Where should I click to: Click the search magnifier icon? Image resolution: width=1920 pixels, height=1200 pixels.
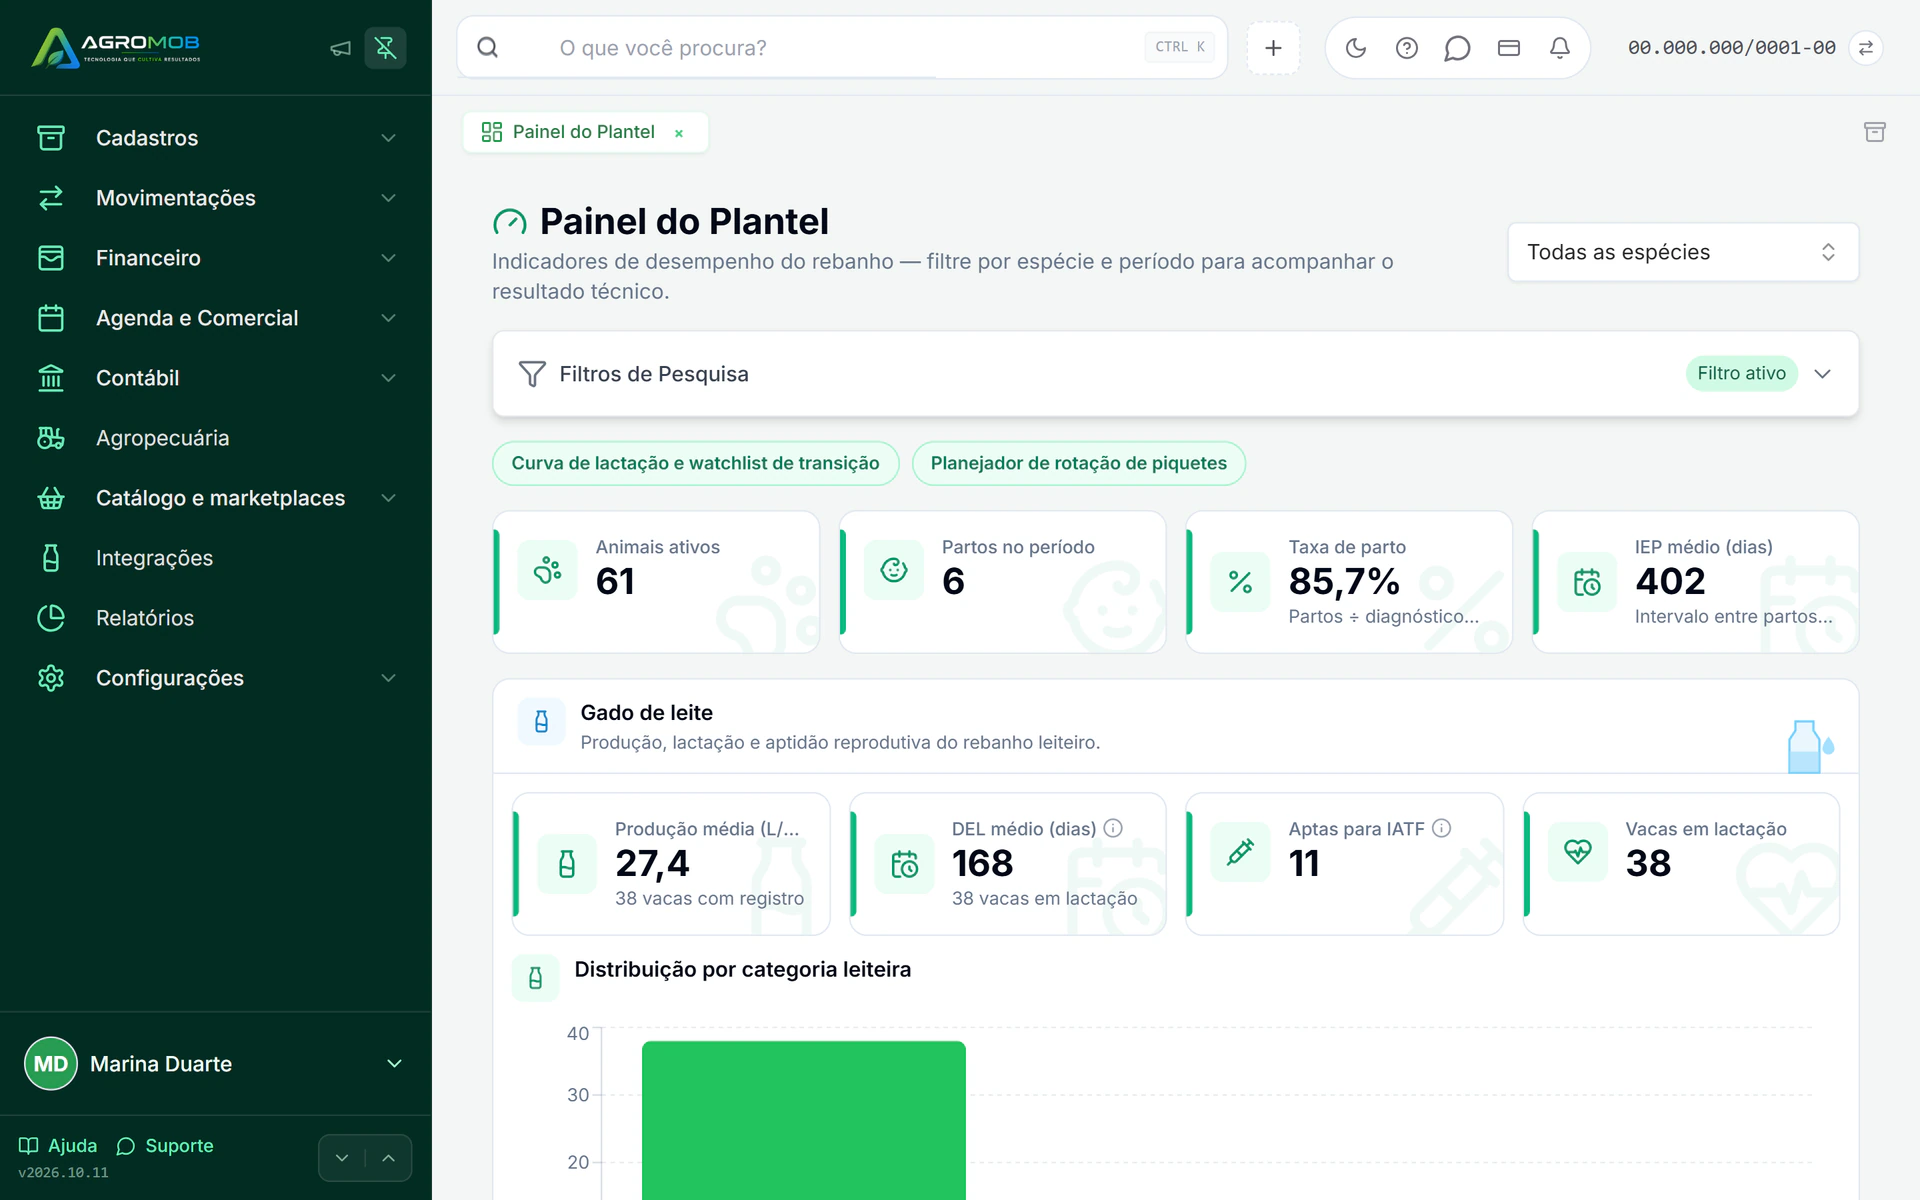click(487, 48)
